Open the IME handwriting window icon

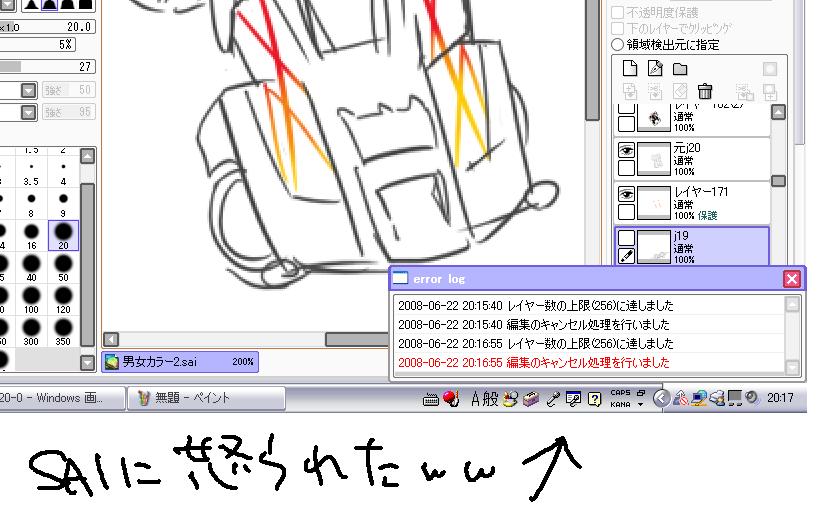[x=573, y=398]
